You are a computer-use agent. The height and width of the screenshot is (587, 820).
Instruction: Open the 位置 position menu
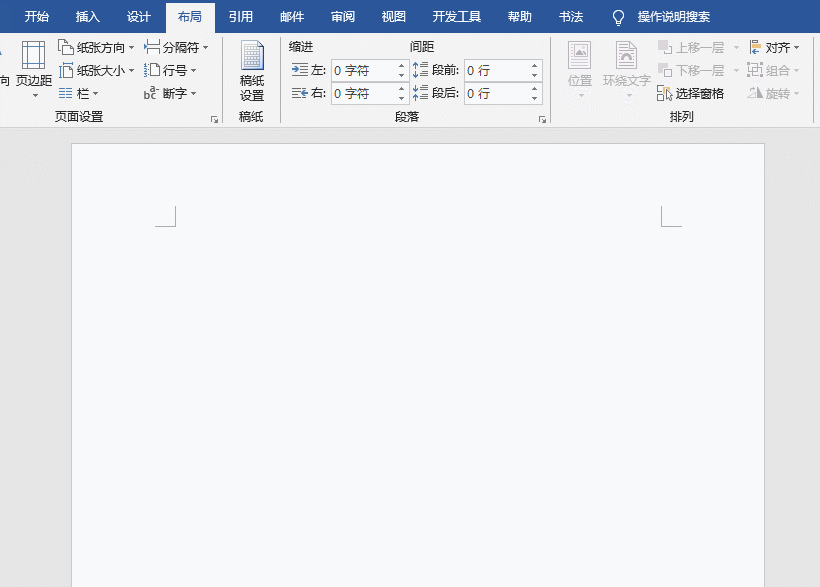click(580, 70)
